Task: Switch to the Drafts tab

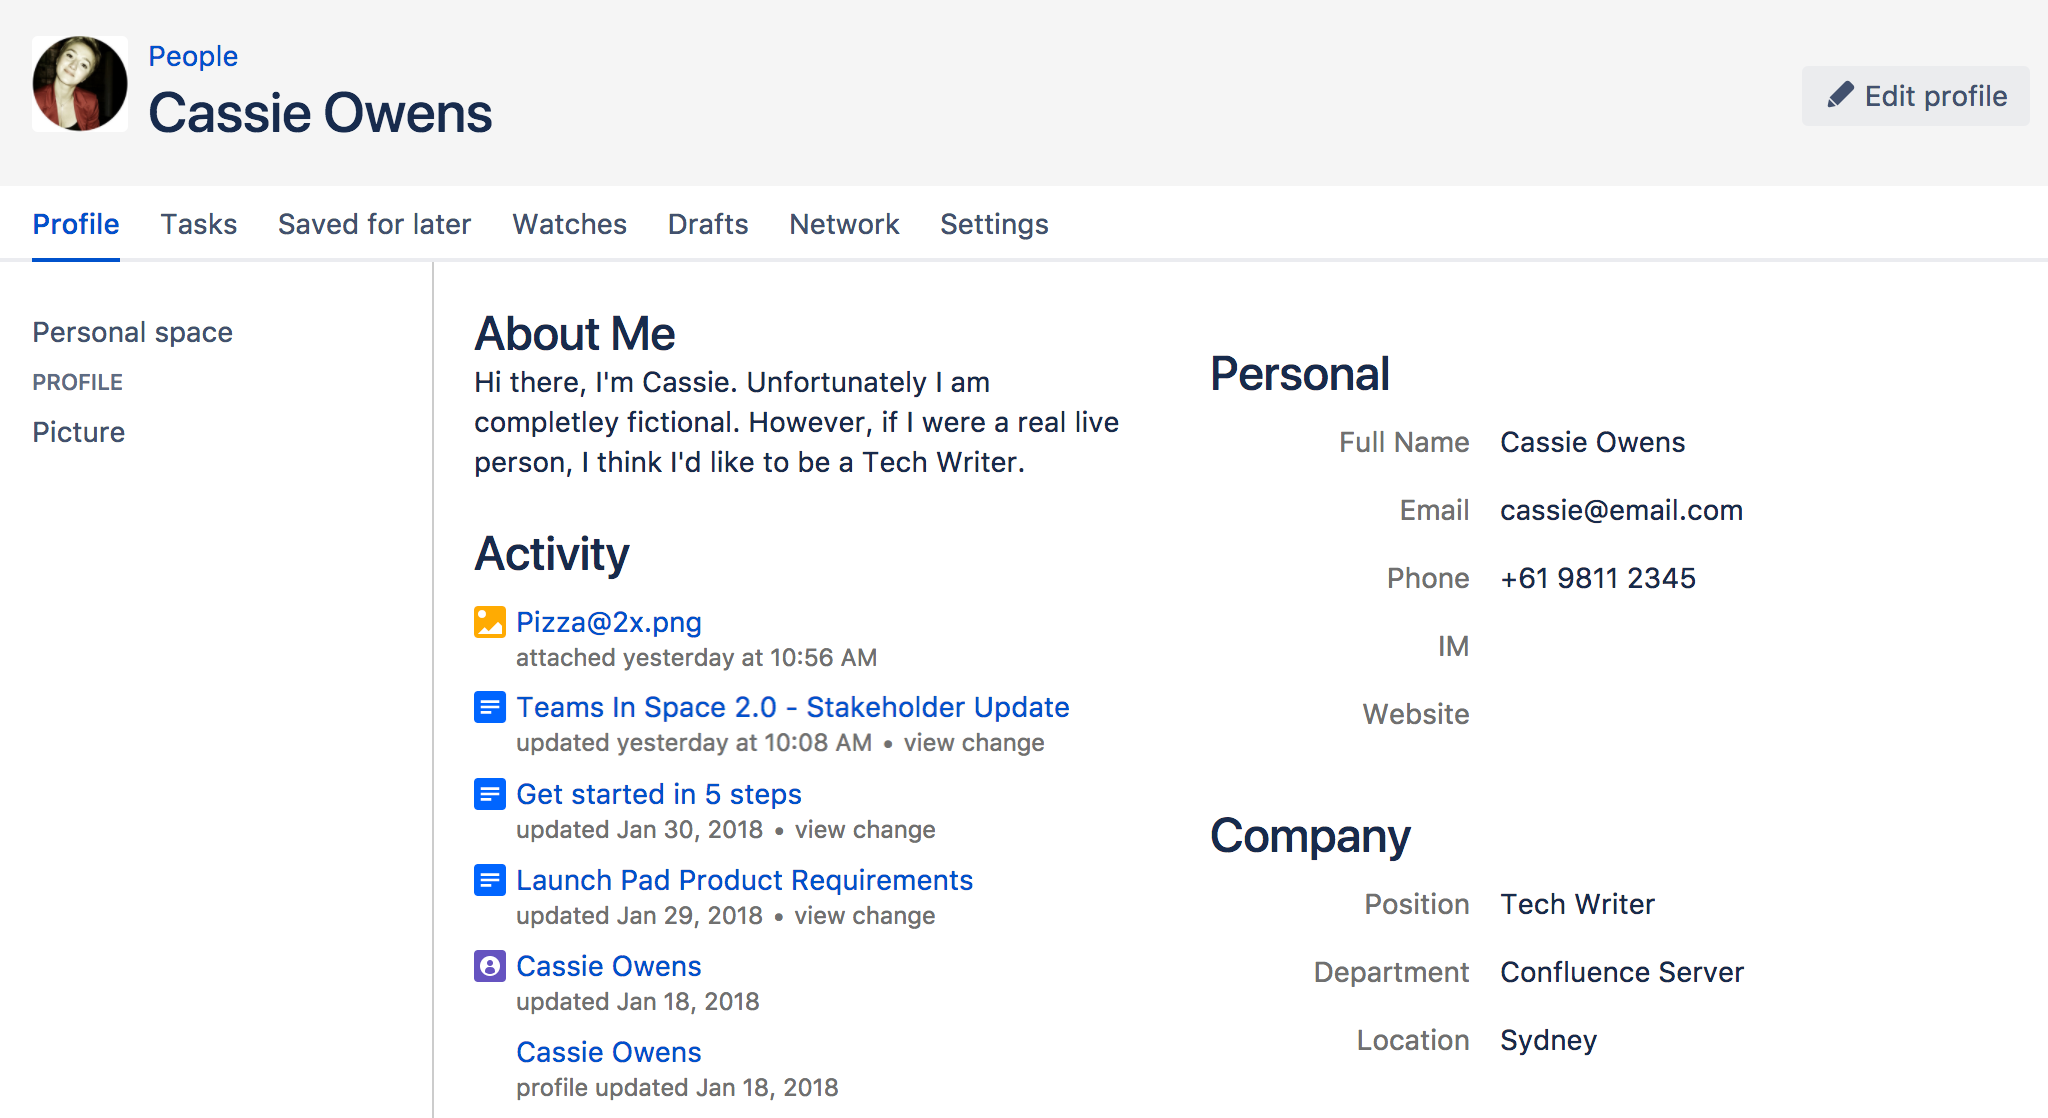Action: point(707,224)
